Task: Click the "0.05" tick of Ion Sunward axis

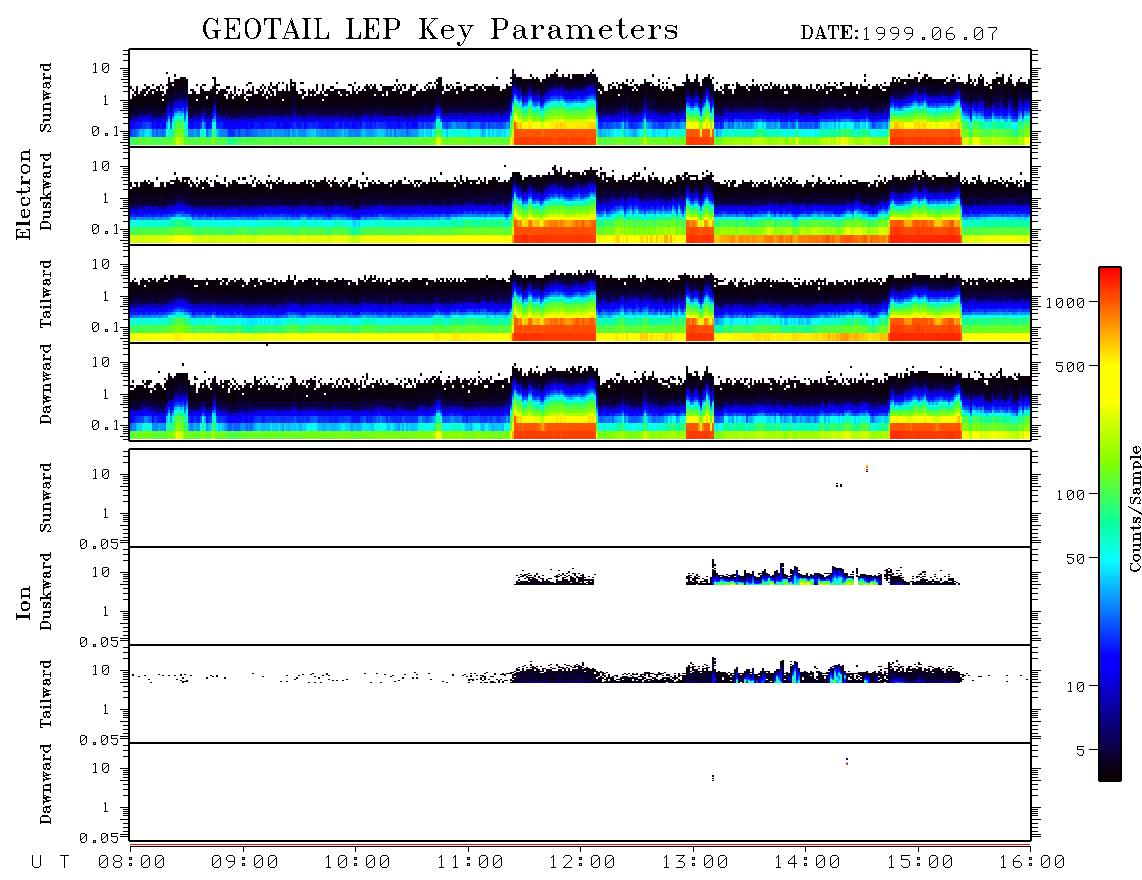Action: (x=98, y=544)
